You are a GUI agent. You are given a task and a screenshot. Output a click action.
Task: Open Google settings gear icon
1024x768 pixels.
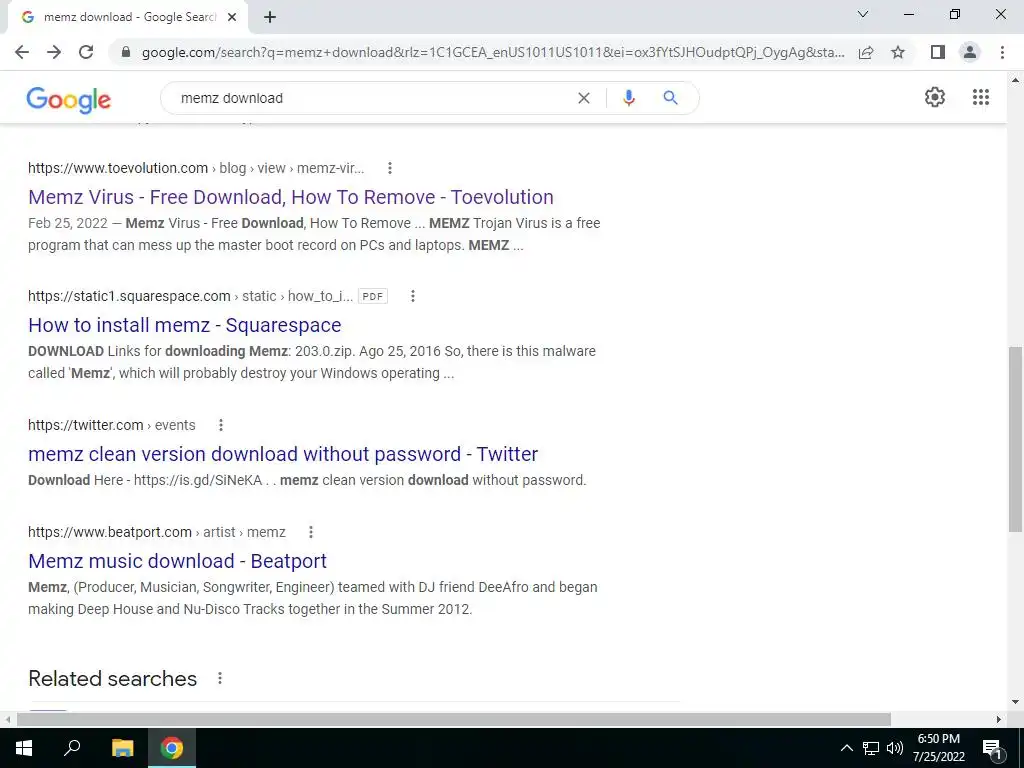pos(935,97)
